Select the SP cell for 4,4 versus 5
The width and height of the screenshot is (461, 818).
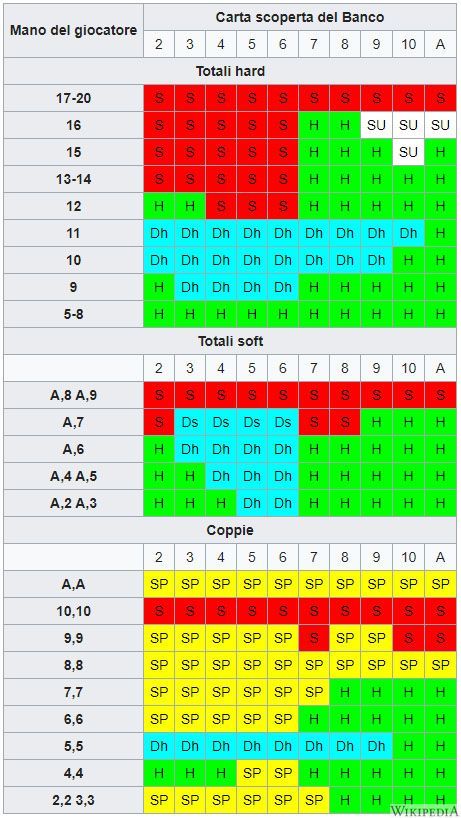[x=252, y=773]
